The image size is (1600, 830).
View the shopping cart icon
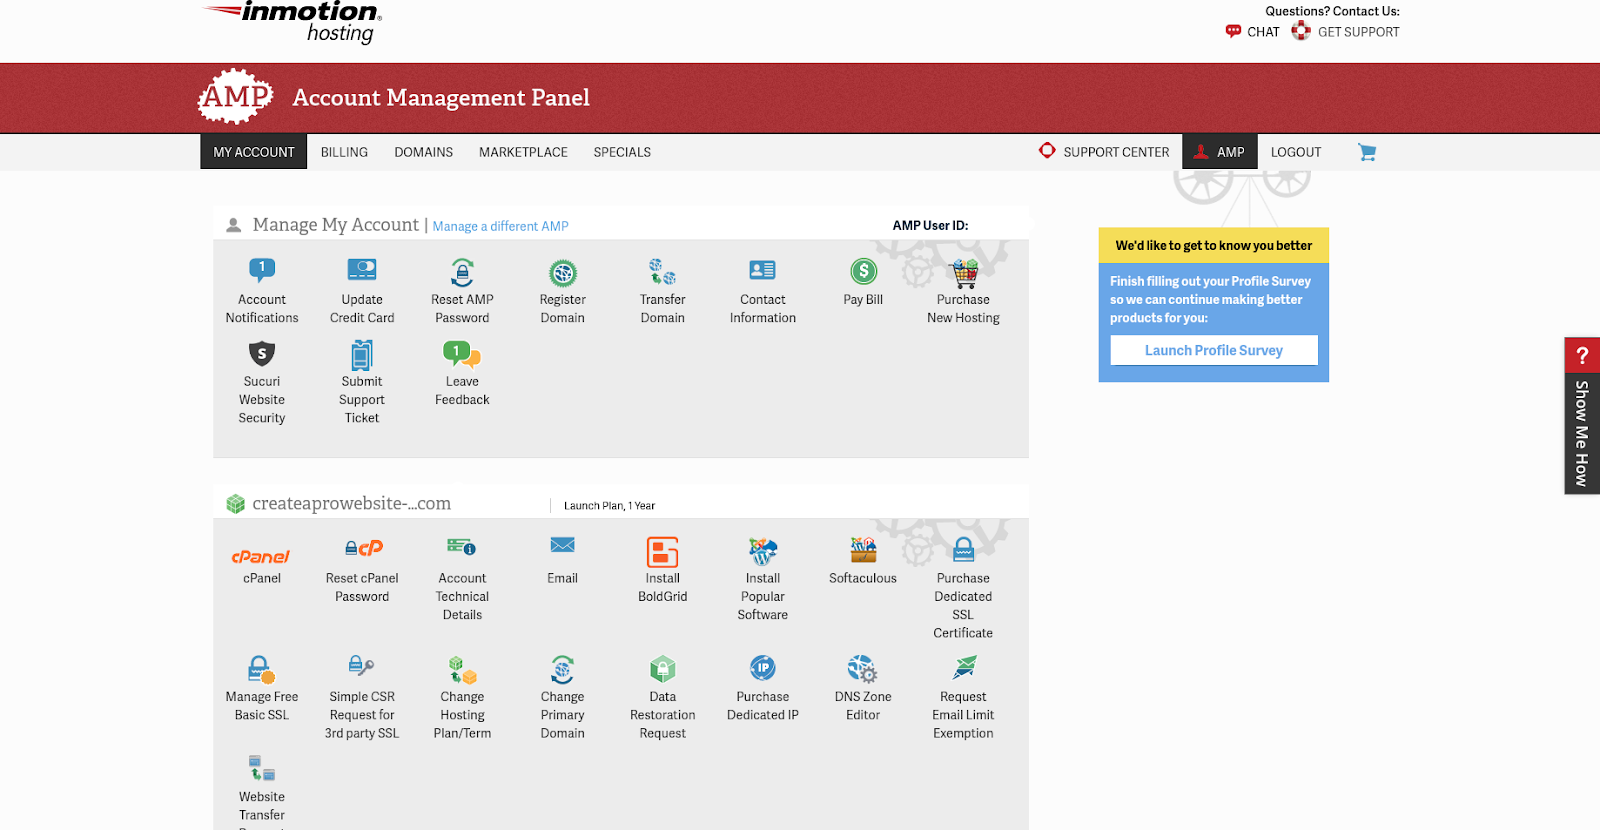(x=1367, y=152)
